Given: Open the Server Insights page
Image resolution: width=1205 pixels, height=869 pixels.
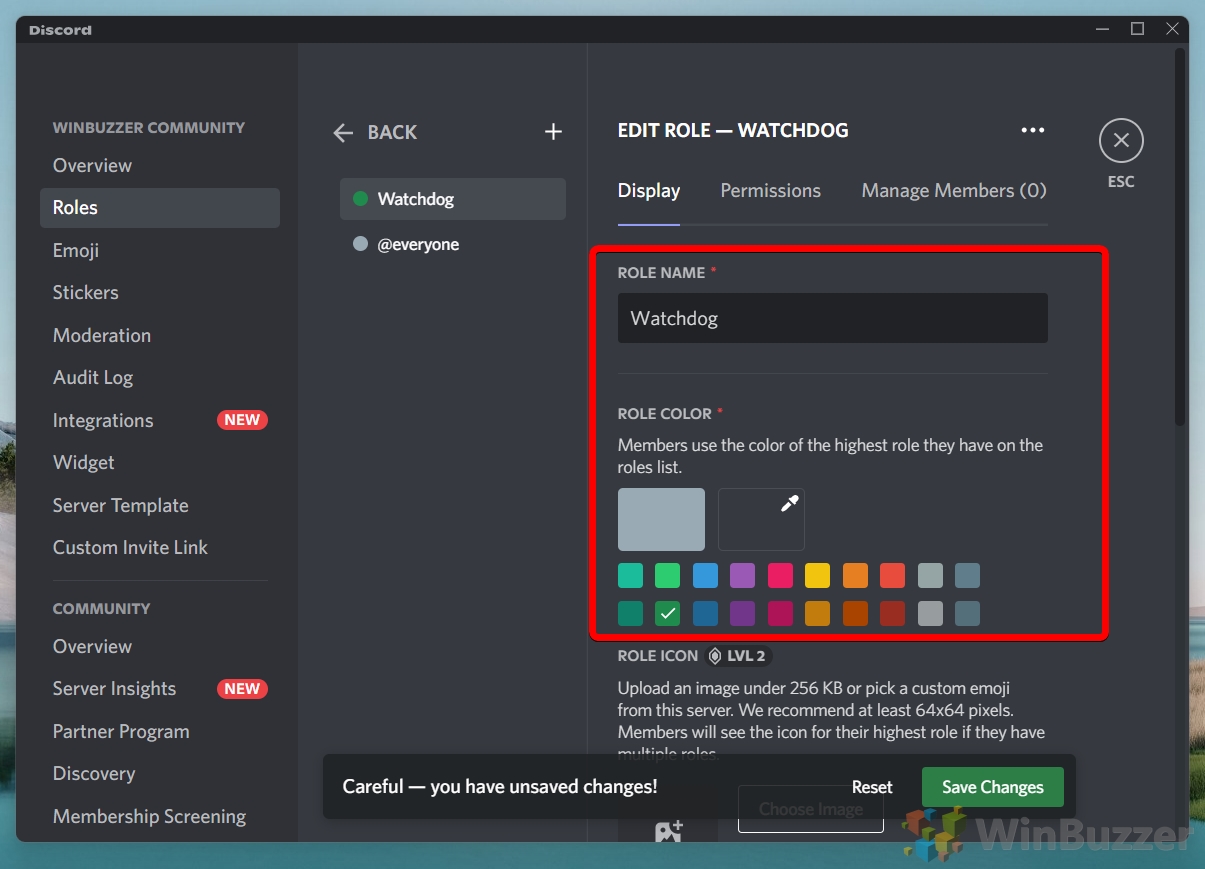Looking at the screenshot, I should tap(160, 688).
